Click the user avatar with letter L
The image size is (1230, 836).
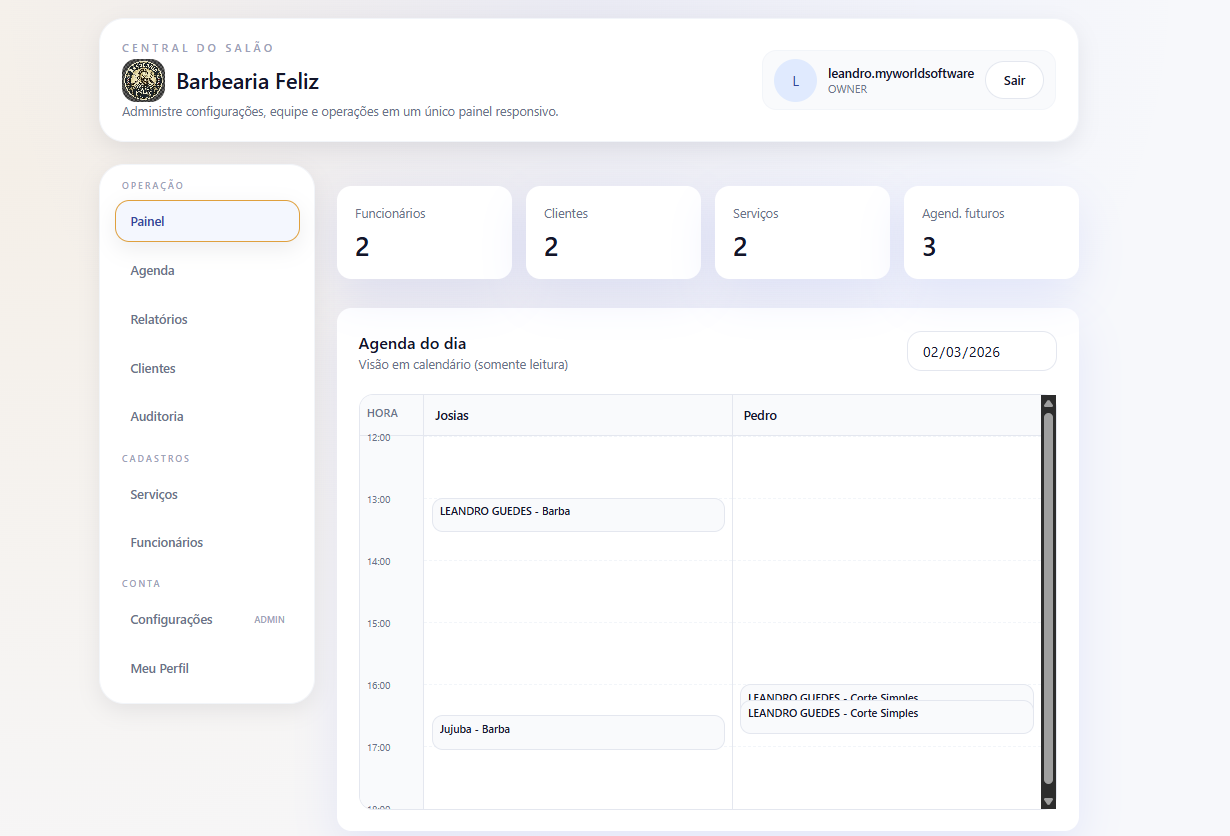click(x=795, y=80)
